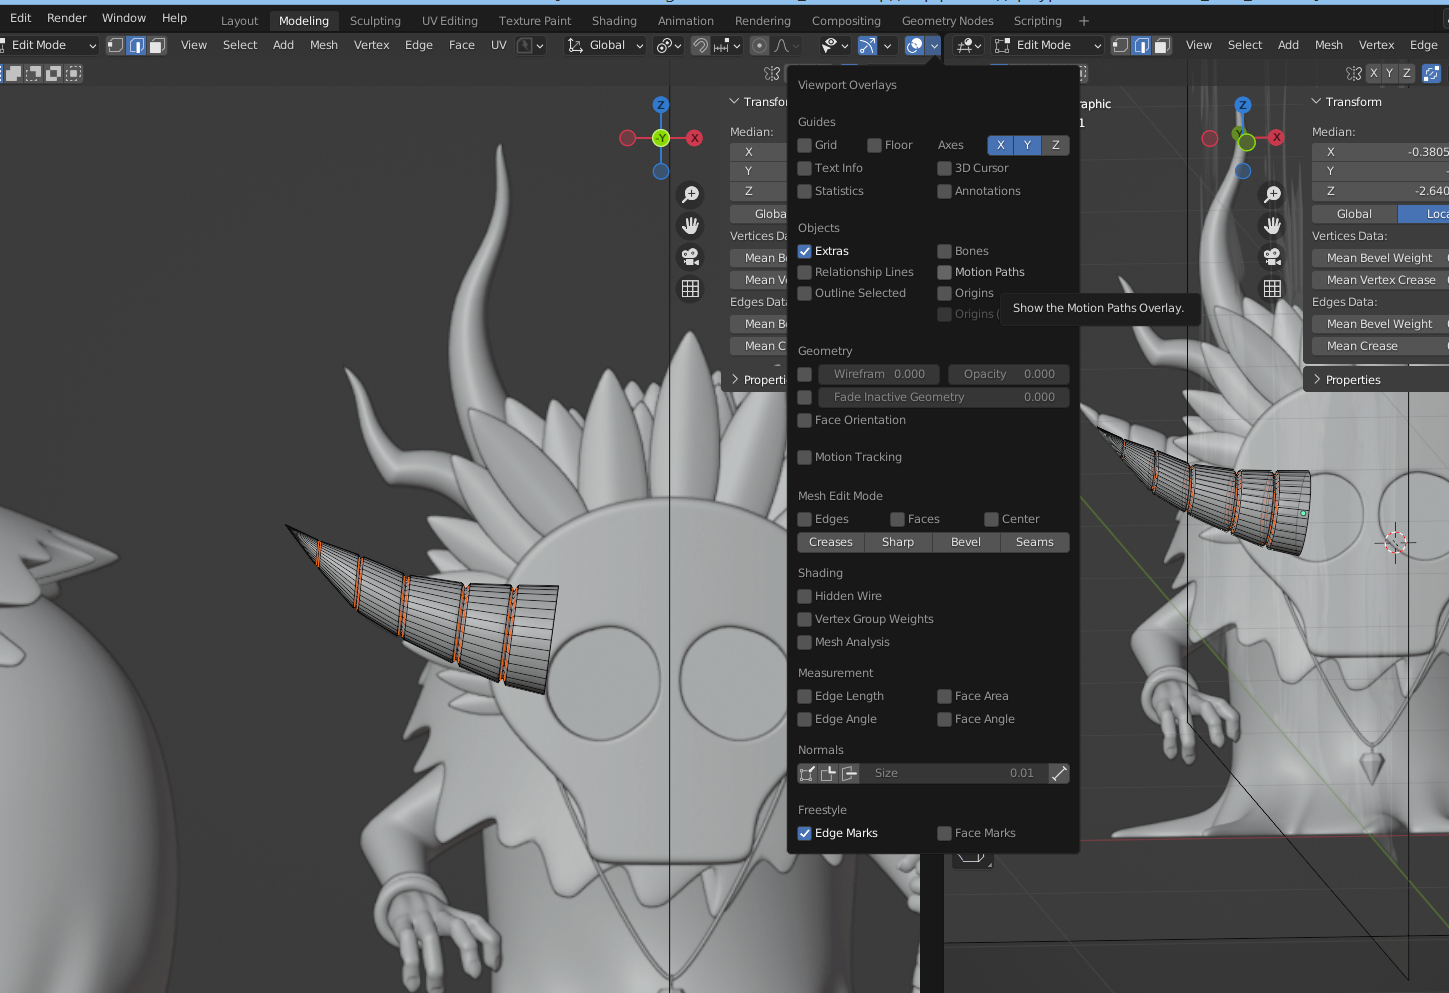Select vertex select mode in left header
This screenshot has height=993, width=1449.
tap(115, 45)
